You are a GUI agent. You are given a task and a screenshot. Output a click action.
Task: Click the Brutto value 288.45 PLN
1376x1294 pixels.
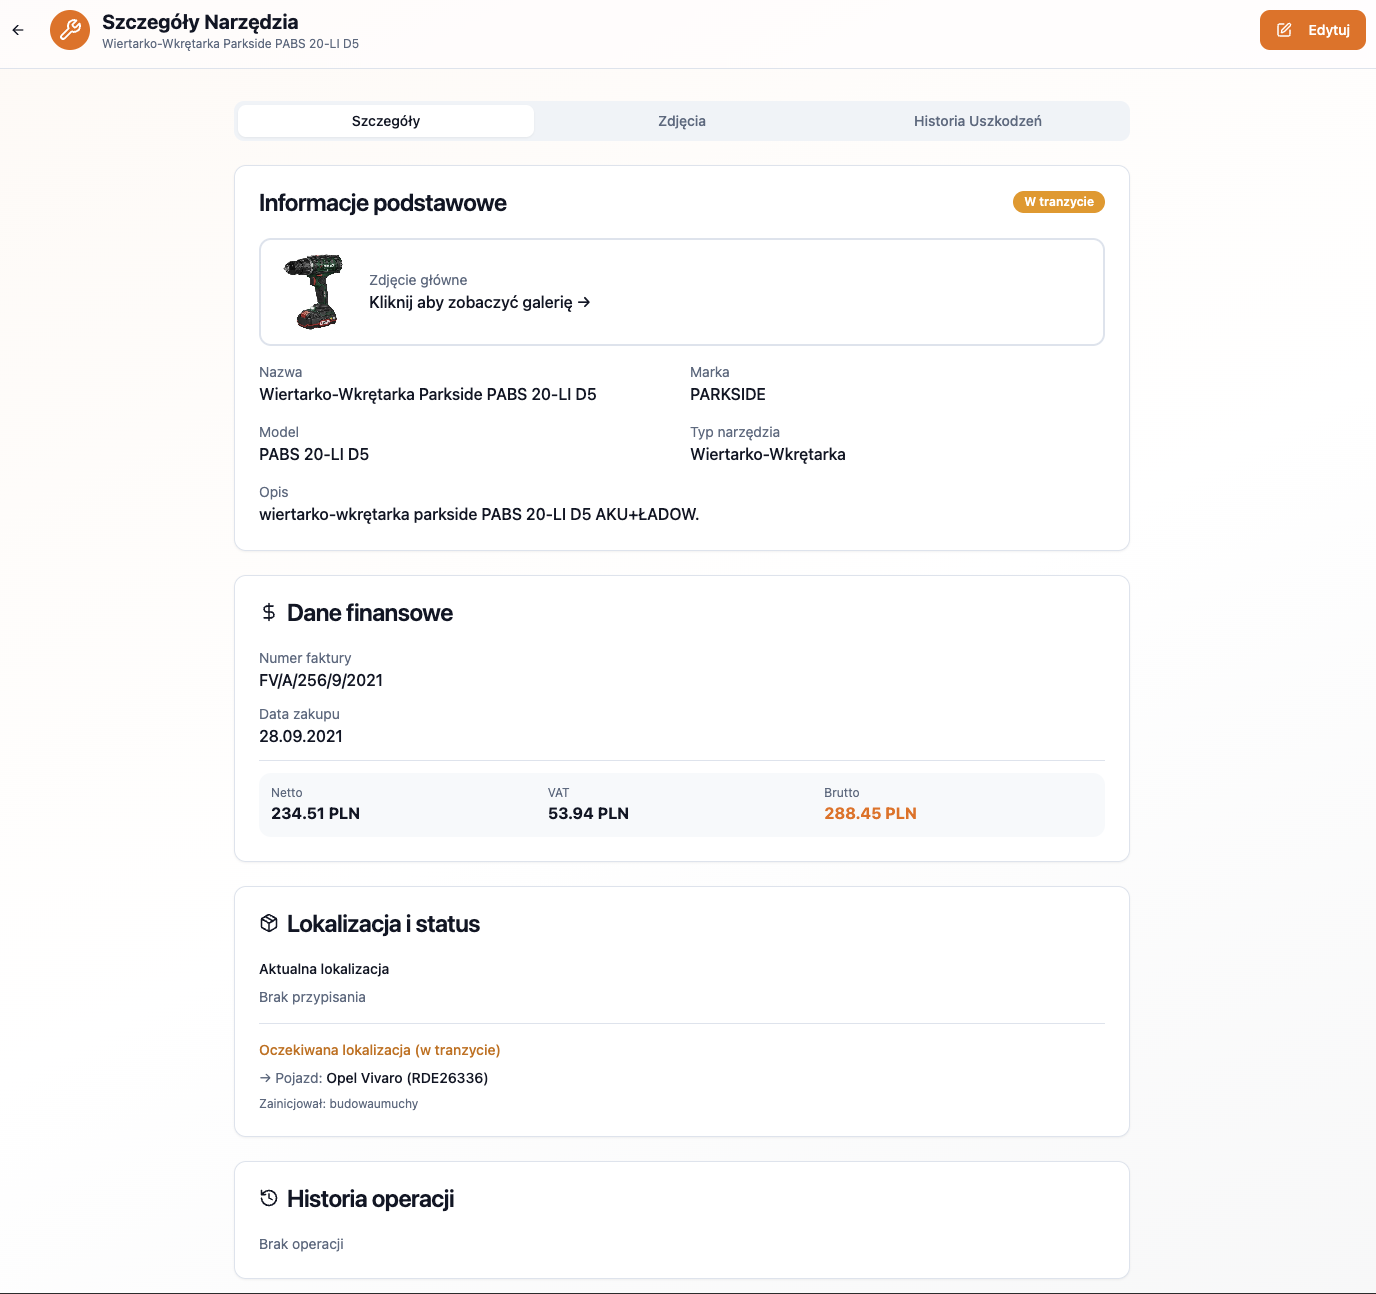point(869,813)
